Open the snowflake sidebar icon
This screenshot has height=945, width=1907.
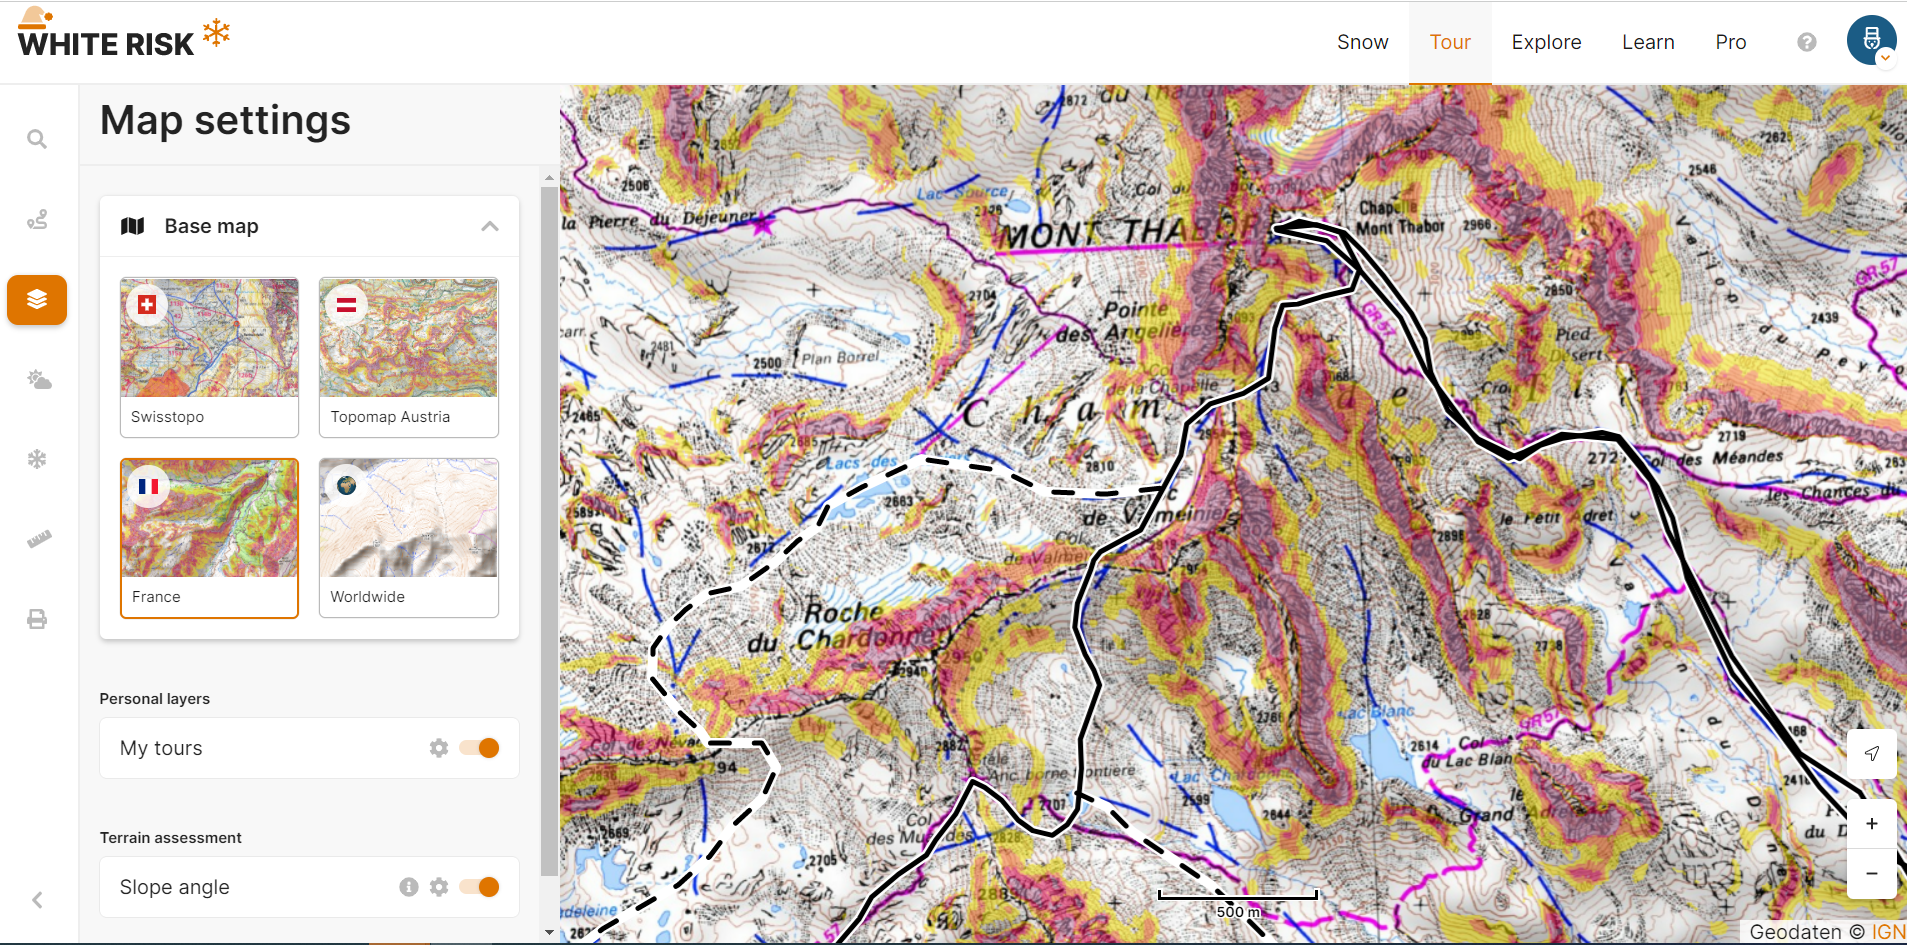37,460
